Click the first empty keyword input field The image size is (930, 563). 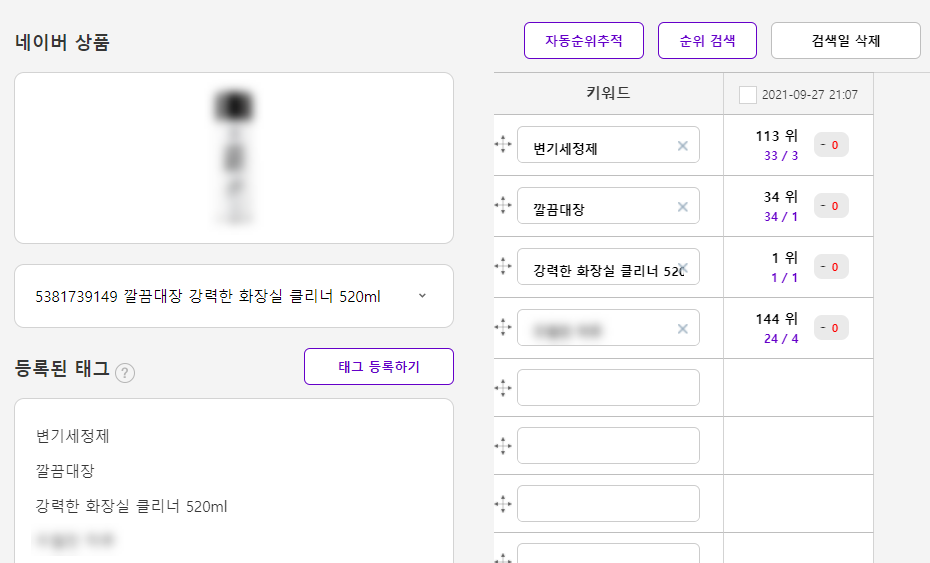(608, 387)
